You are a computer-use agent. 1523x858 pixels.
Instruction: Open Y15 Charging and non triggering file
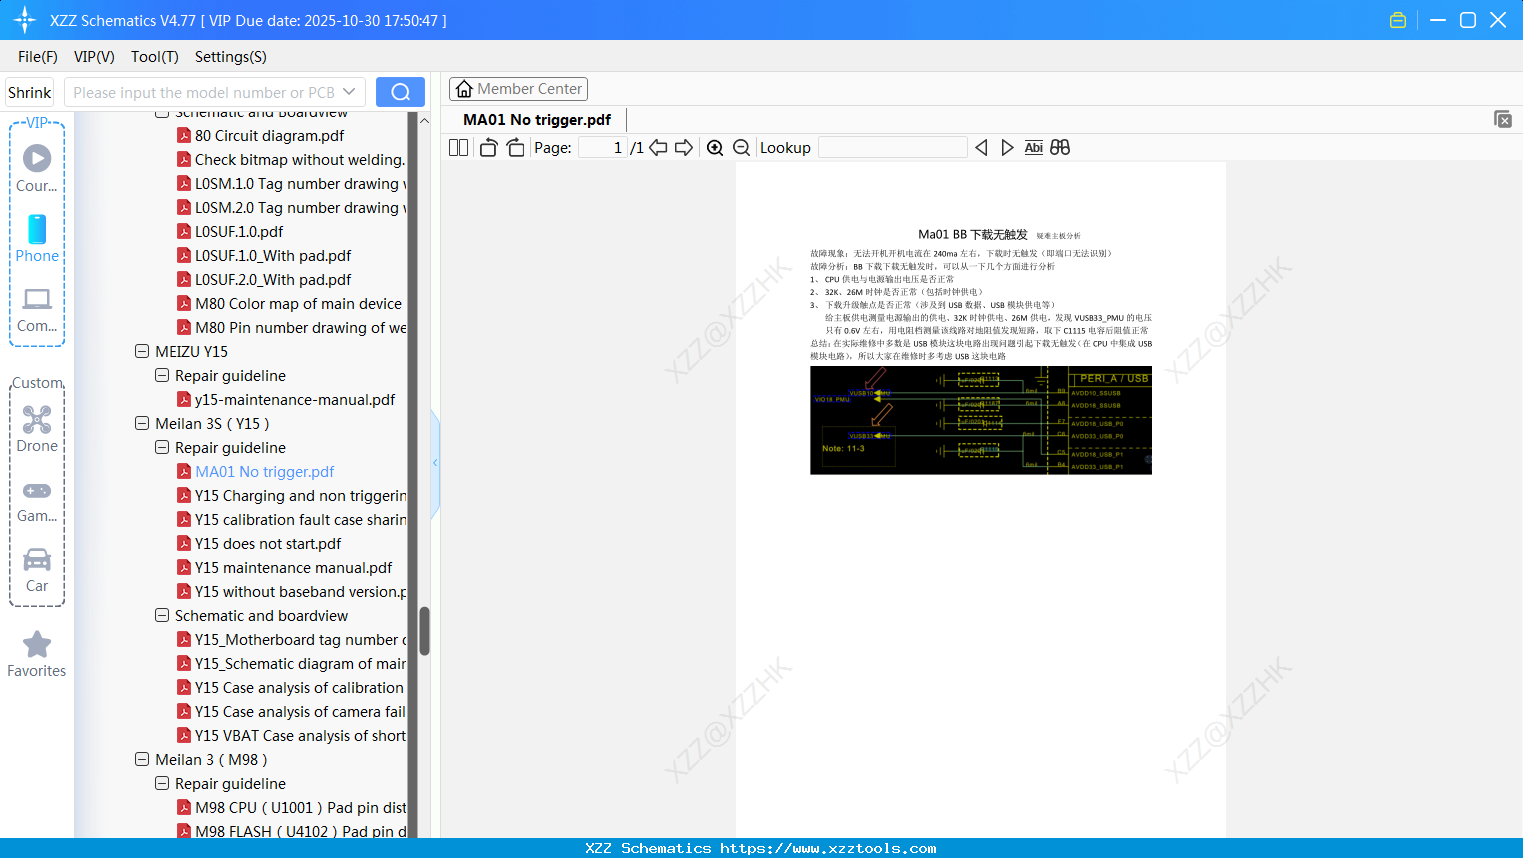pos(300,495)
